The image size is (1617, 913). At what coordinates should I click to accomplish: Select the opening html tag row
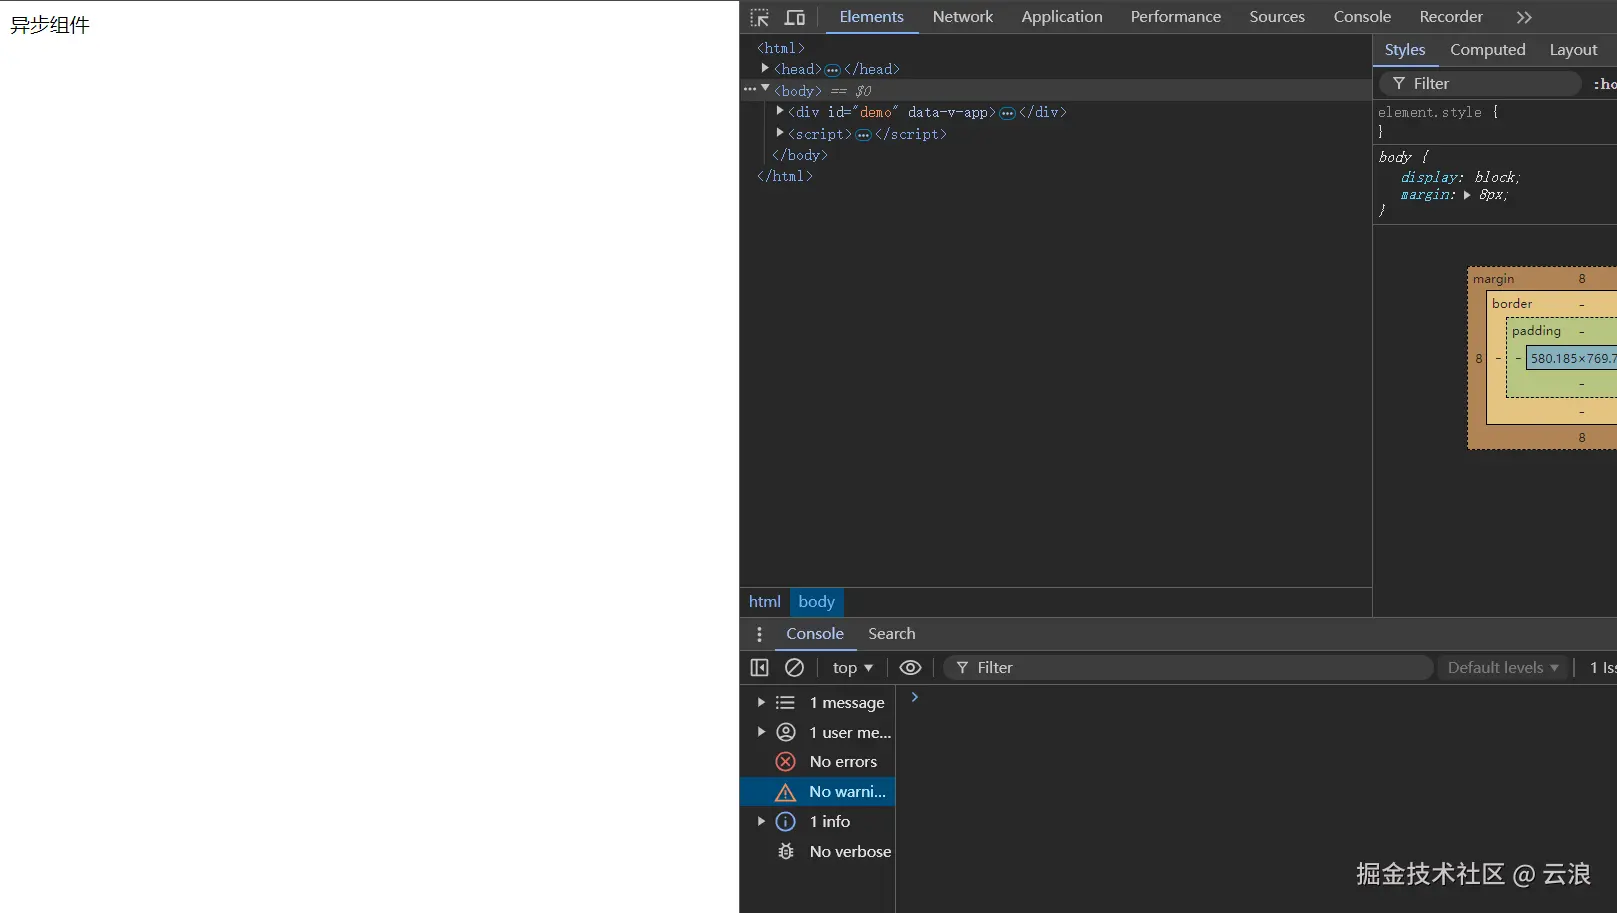[781, 48]
